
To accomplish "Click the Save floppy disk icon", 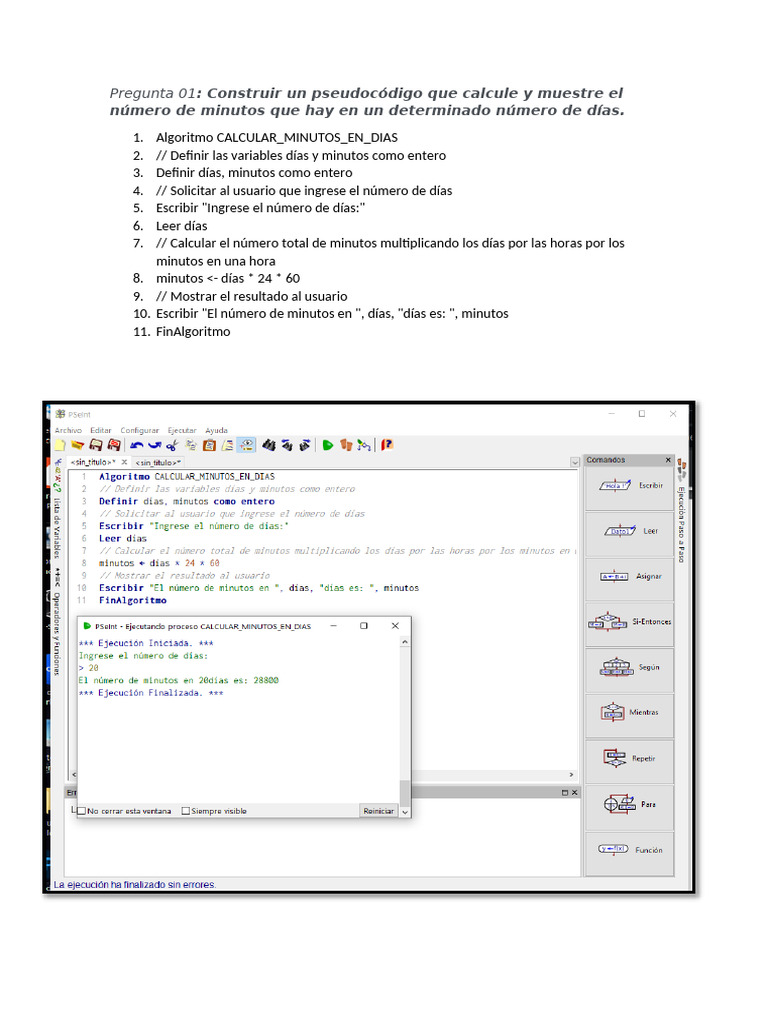I will coord(96,445).
